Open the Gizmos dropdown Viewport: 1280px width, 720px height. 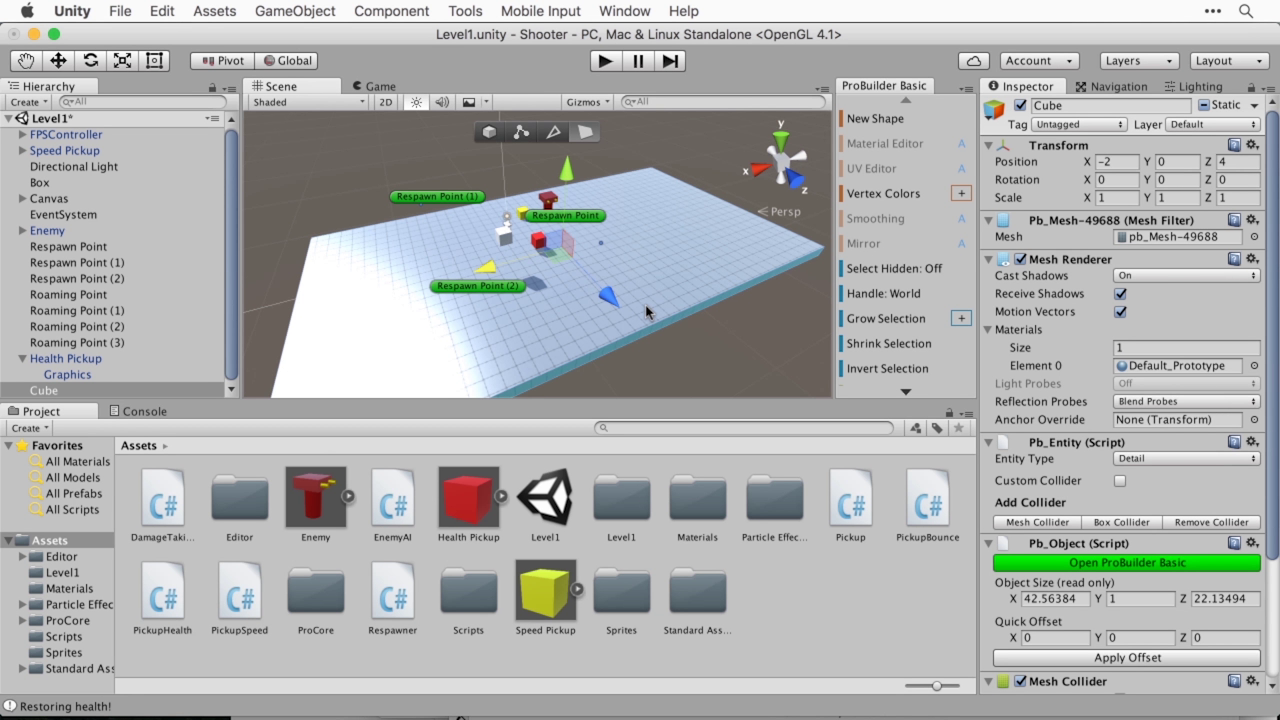click(588, 102)
